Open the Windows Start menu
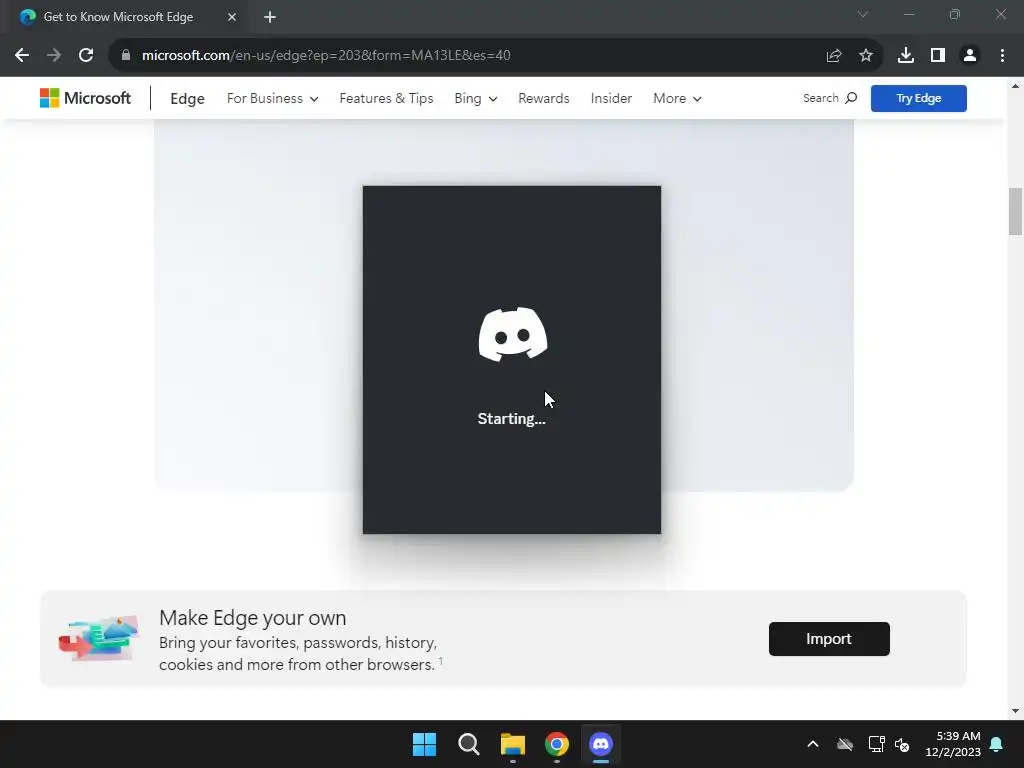This screenshot has height=768, width=1024. tap(424, 744)
